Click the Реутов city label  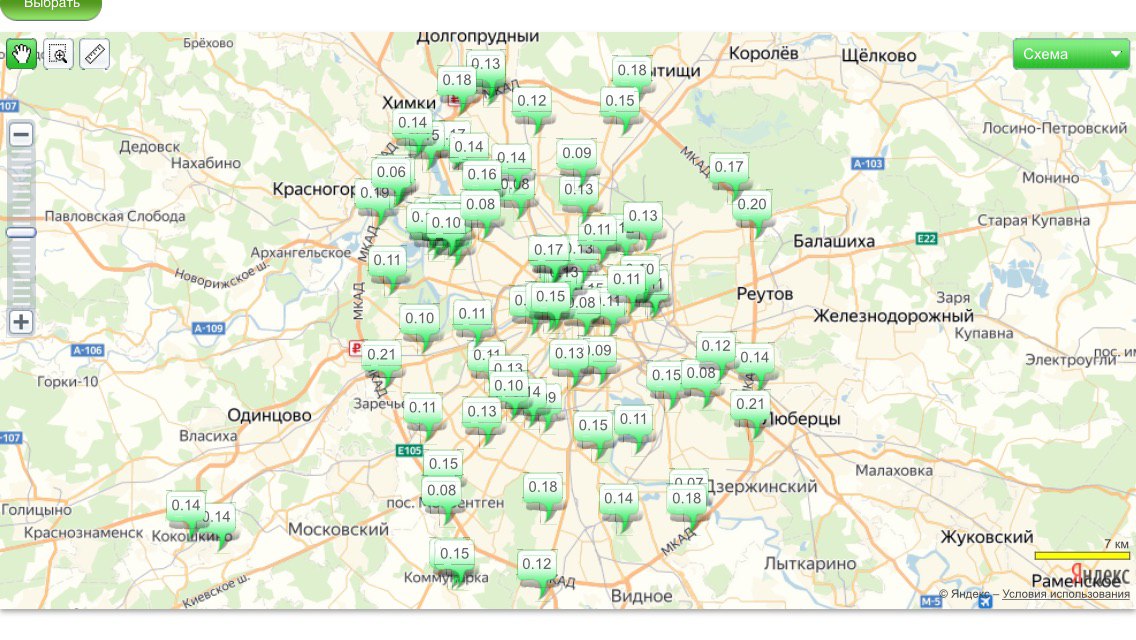(x=764, y=294)
